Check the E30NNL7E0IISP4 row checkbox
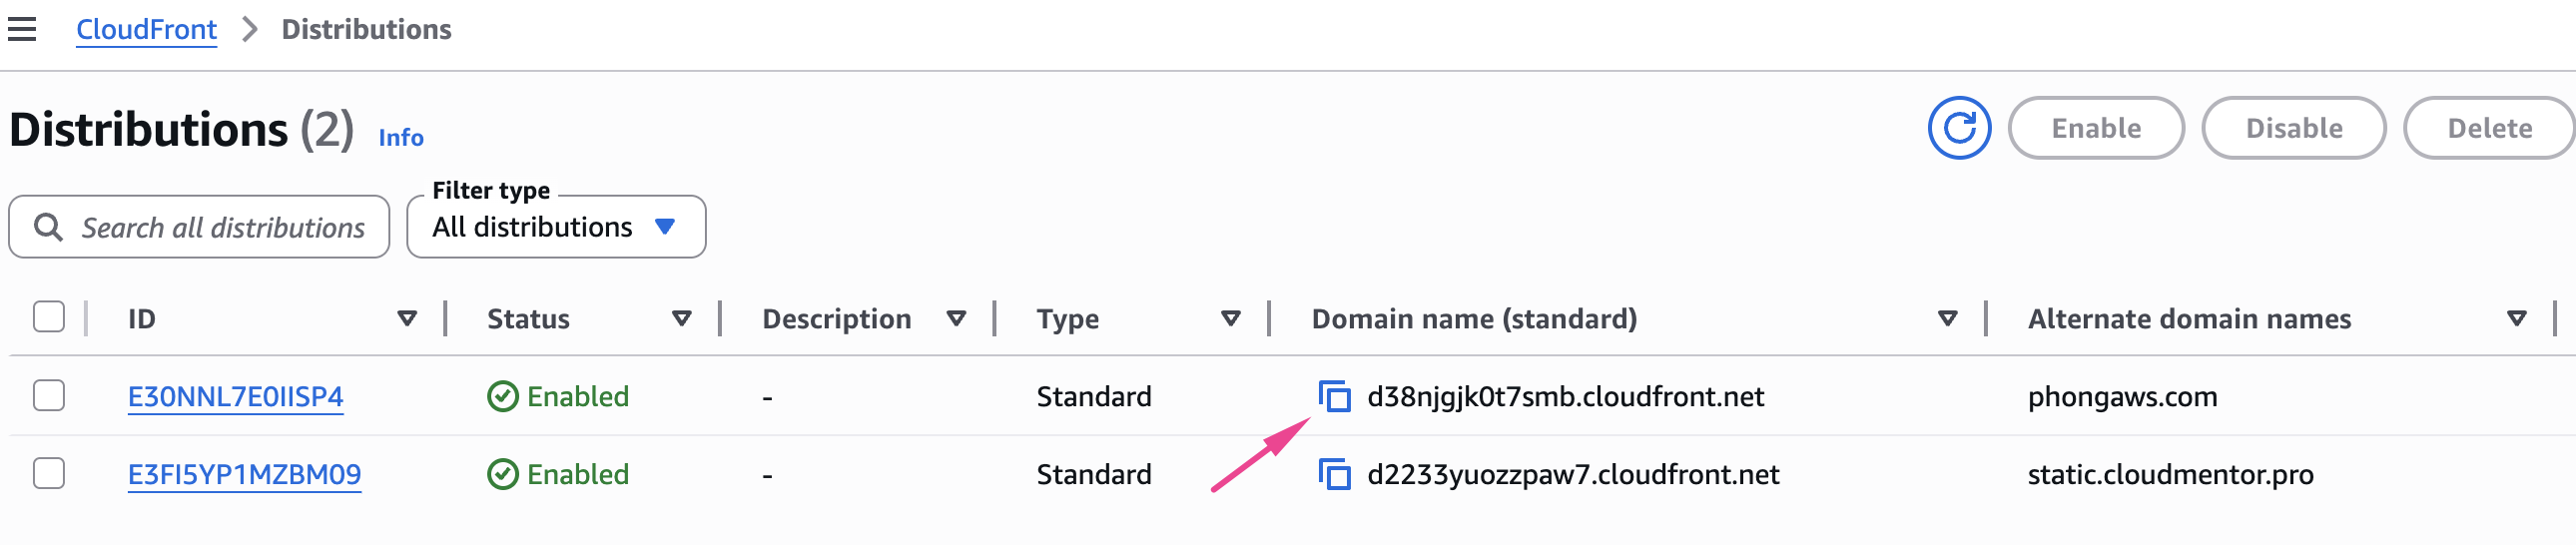 point(49,396)
